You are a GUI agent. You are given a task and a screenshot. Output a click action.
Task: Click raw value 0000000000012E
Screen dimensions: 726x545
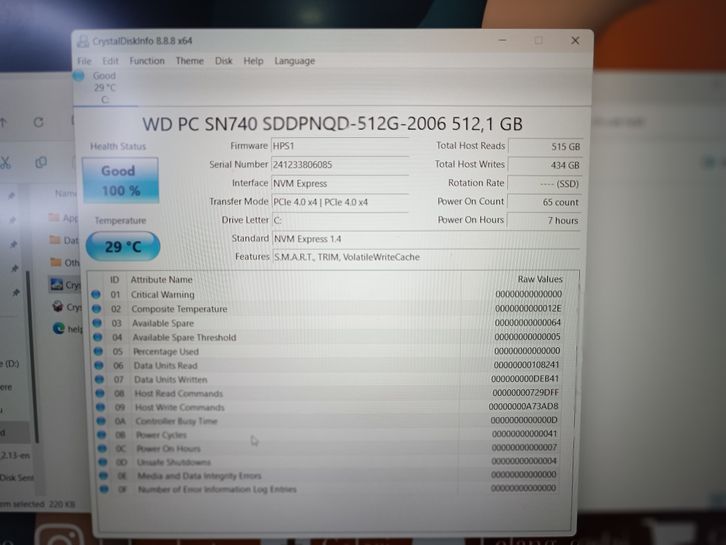[528, 308]
